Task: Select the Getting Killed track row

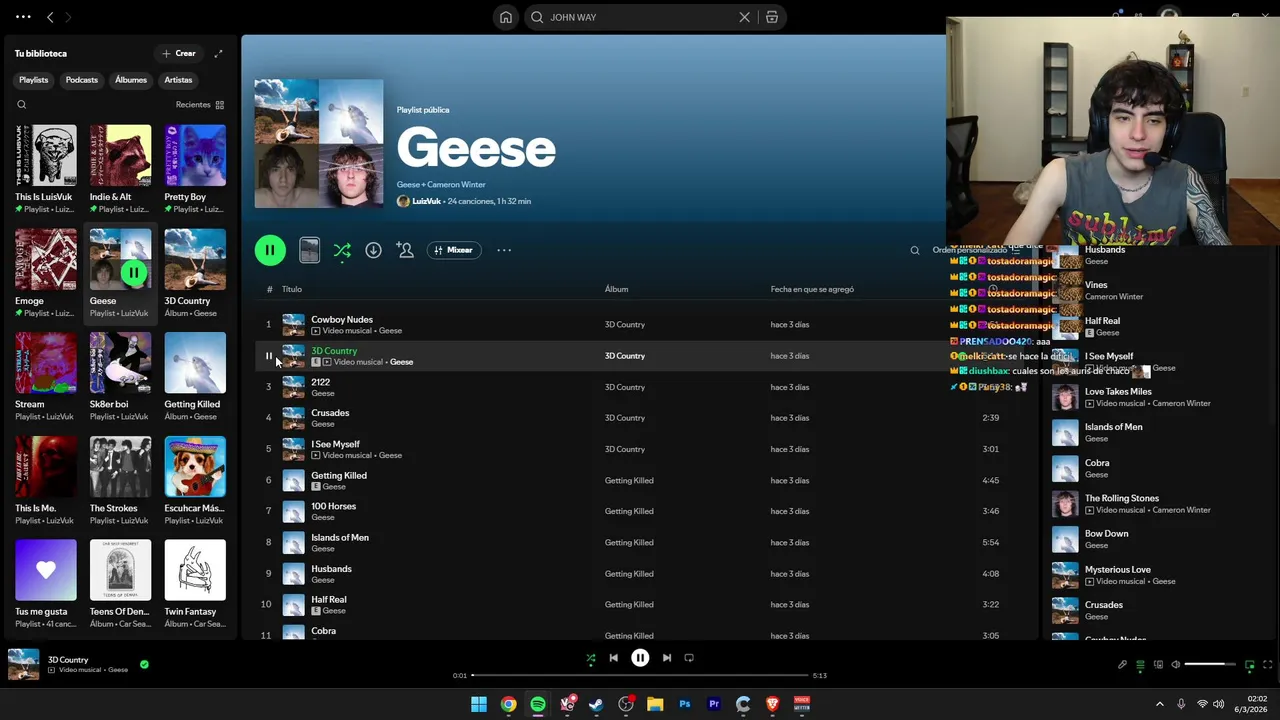Action: click(640, 480)
